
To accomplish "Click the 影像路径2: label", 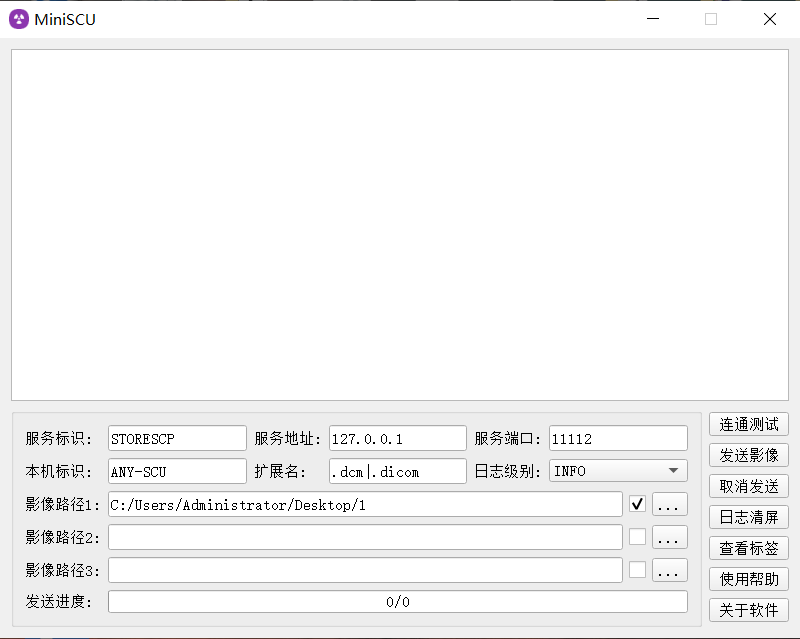I will click(x=63, y=537).
